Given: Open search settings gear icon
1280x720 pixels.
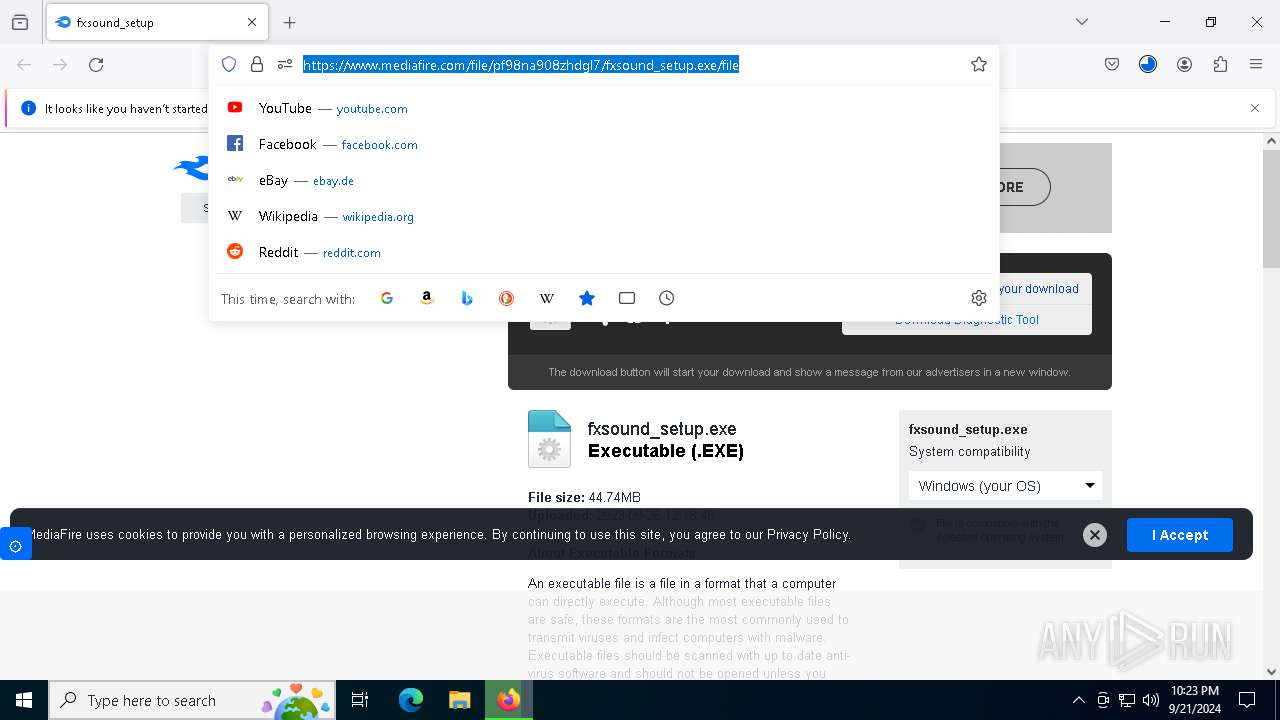Looking at the screenshot, I should [x=979, y=298].
